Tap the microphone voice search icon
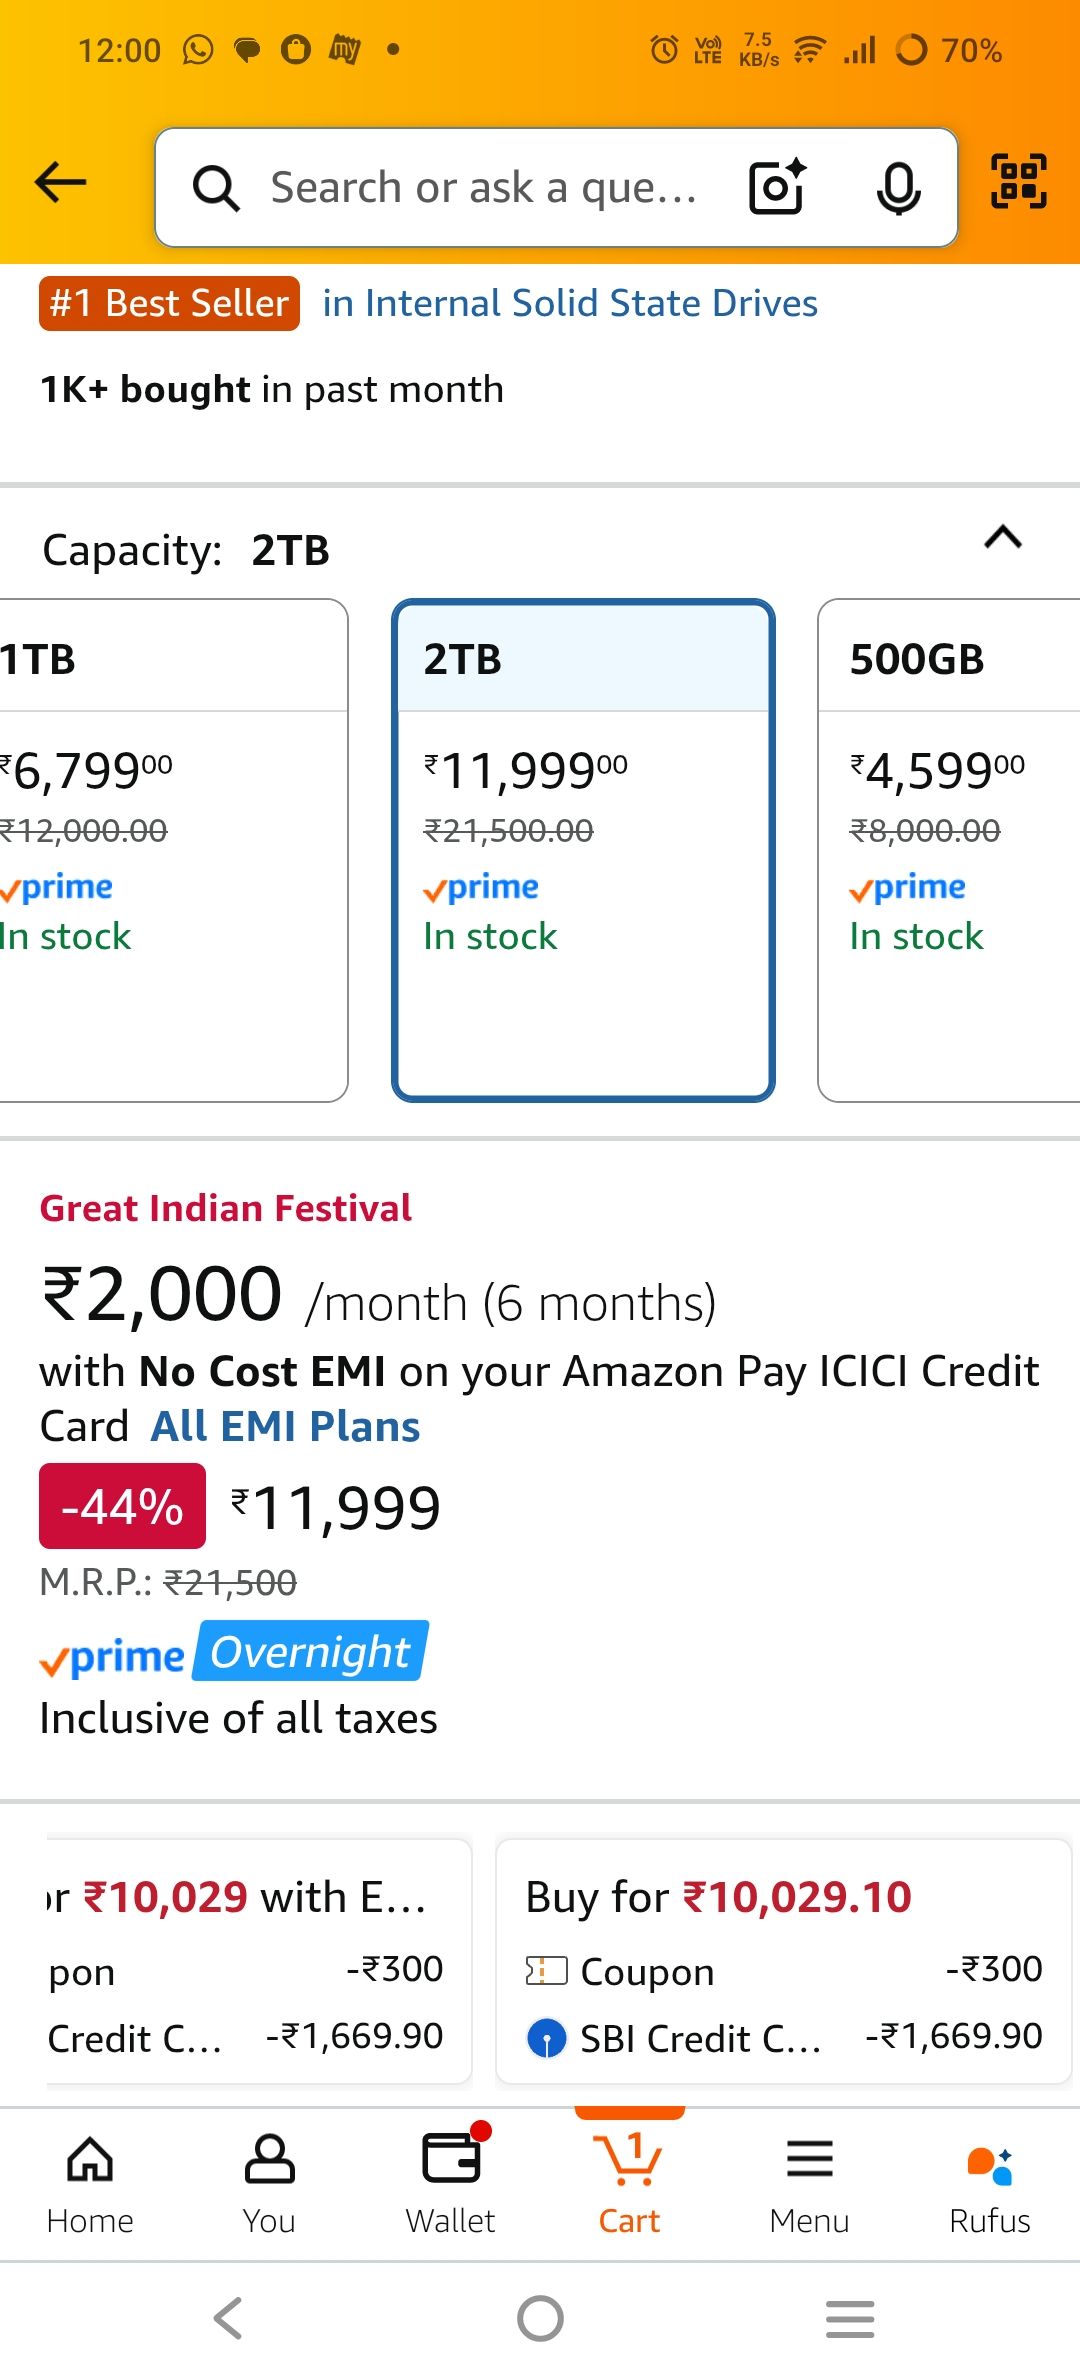This screenshot has width=1080, height=2376. click(898, 187)
